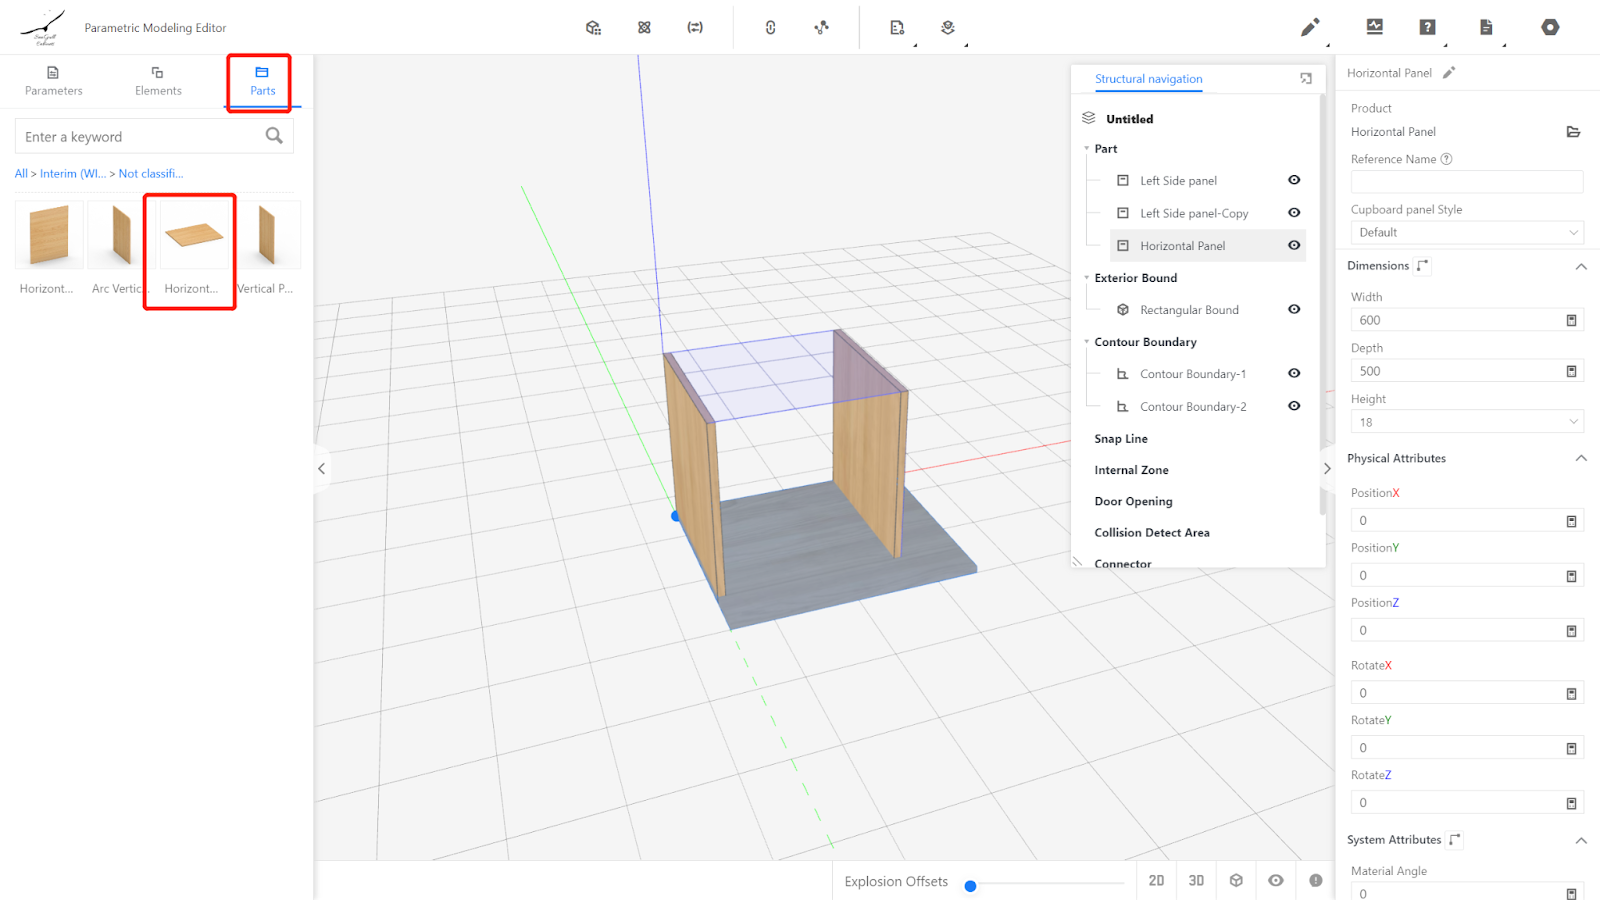This screenshot has width=1600, height=900.
Task: Collapse the Physical Attributes section
Action: point(1581,459)
